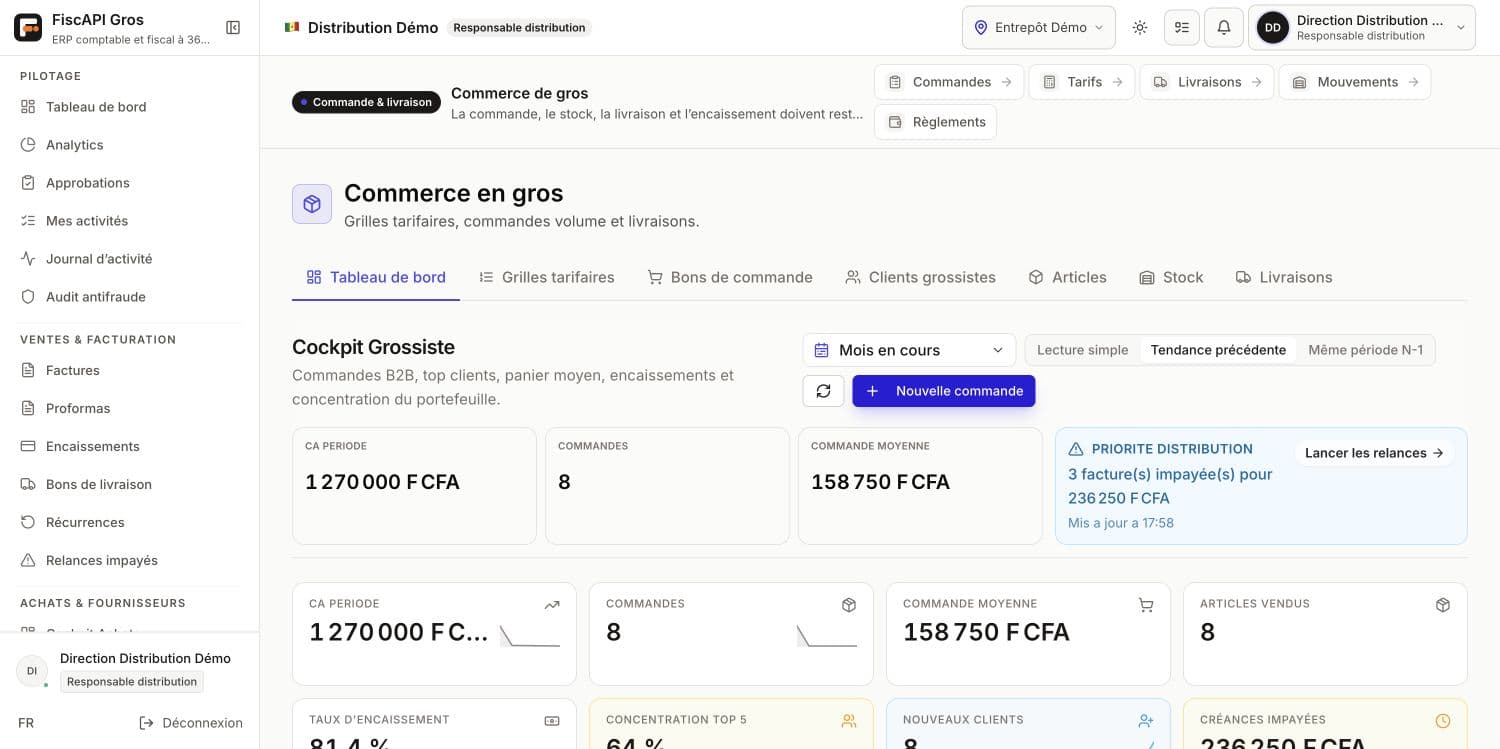The height and width of the screenshot is (749, 1500).
Task: Switch language via FR selector
Action: click(26, 723)
